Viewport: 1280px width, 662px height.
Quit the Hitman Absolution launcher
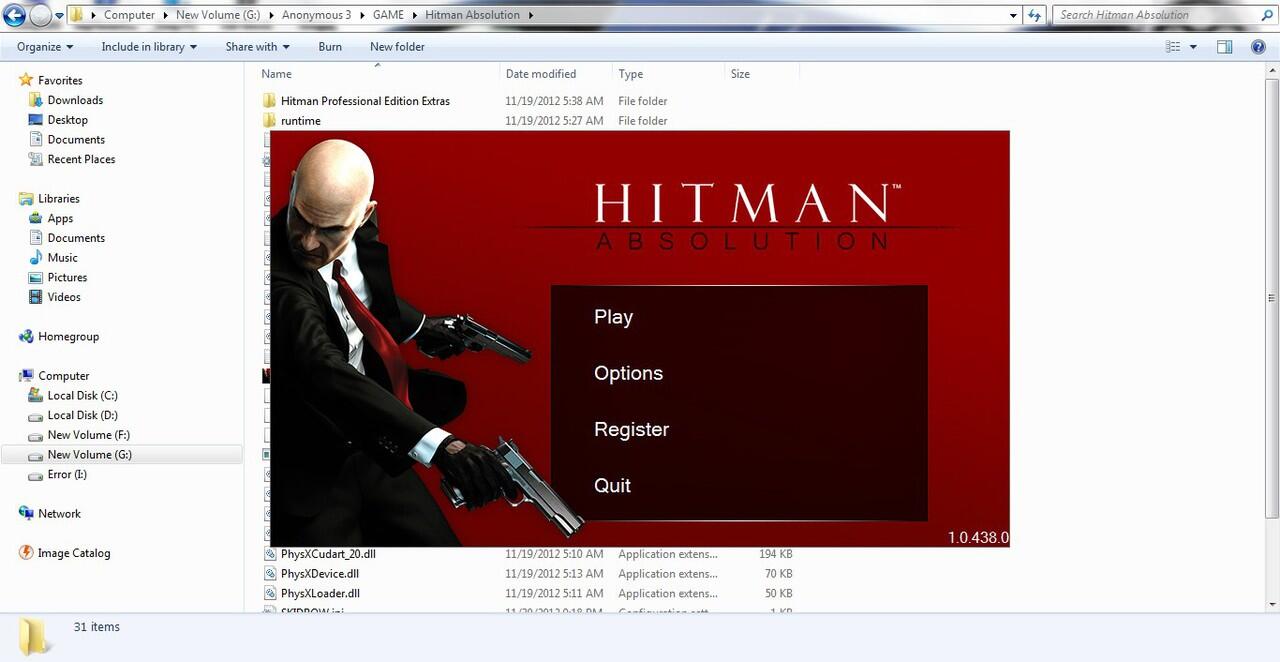612,485
